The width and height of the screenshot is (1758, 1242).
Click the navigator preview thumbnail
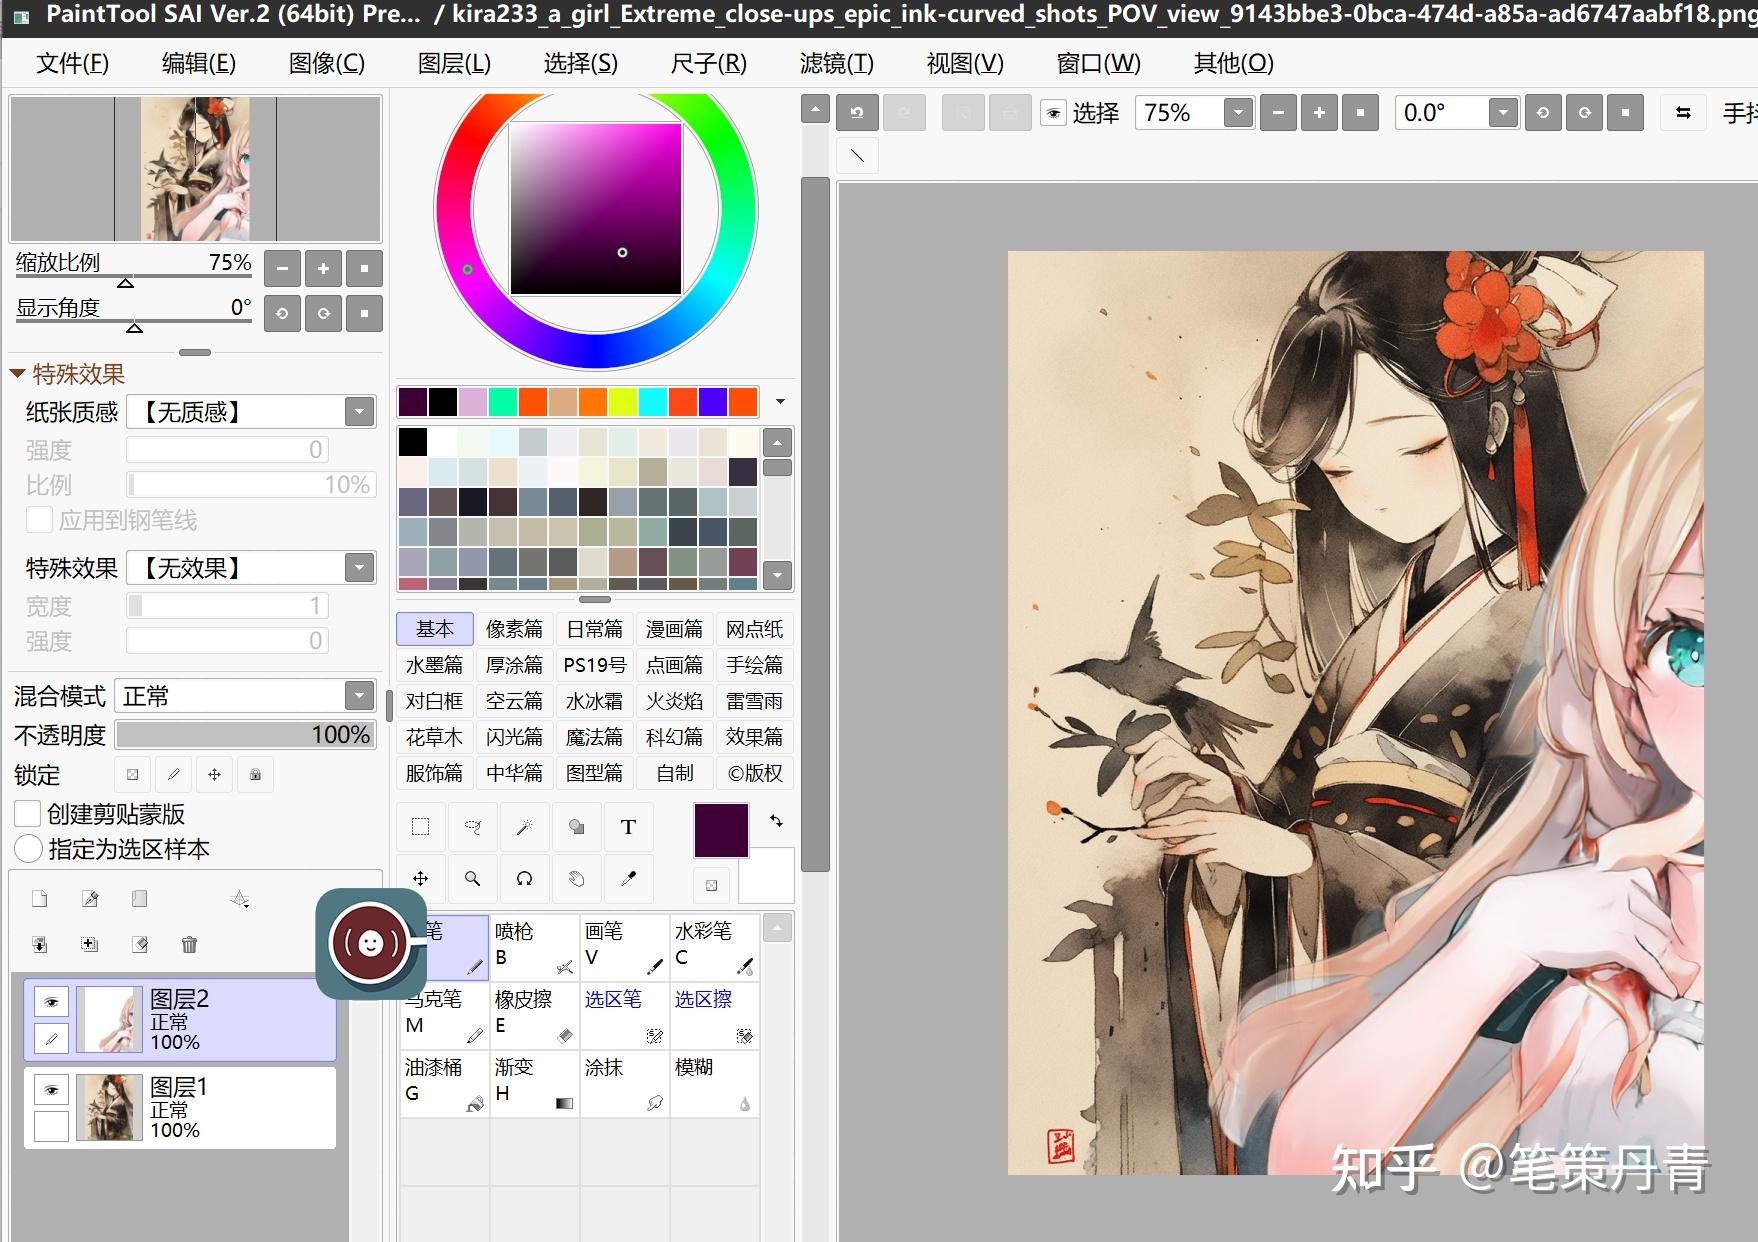coord(195,168)
